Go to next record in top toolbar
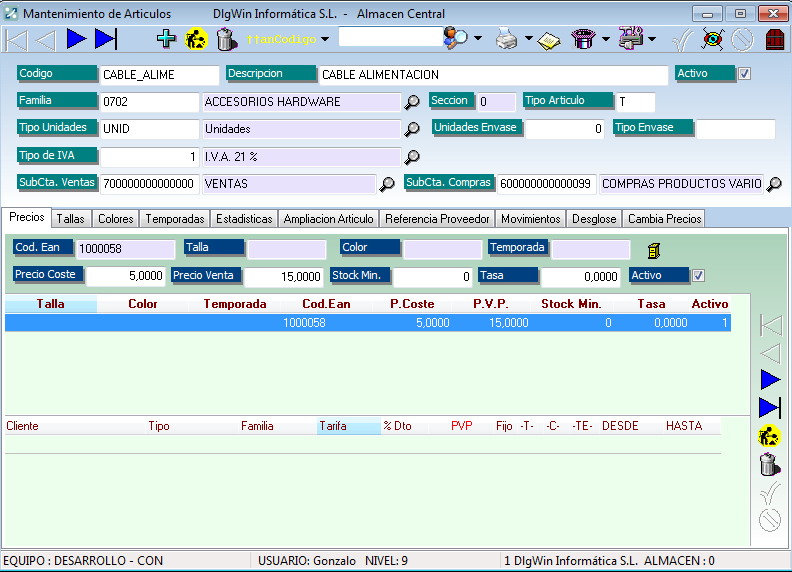 [76, 39]
